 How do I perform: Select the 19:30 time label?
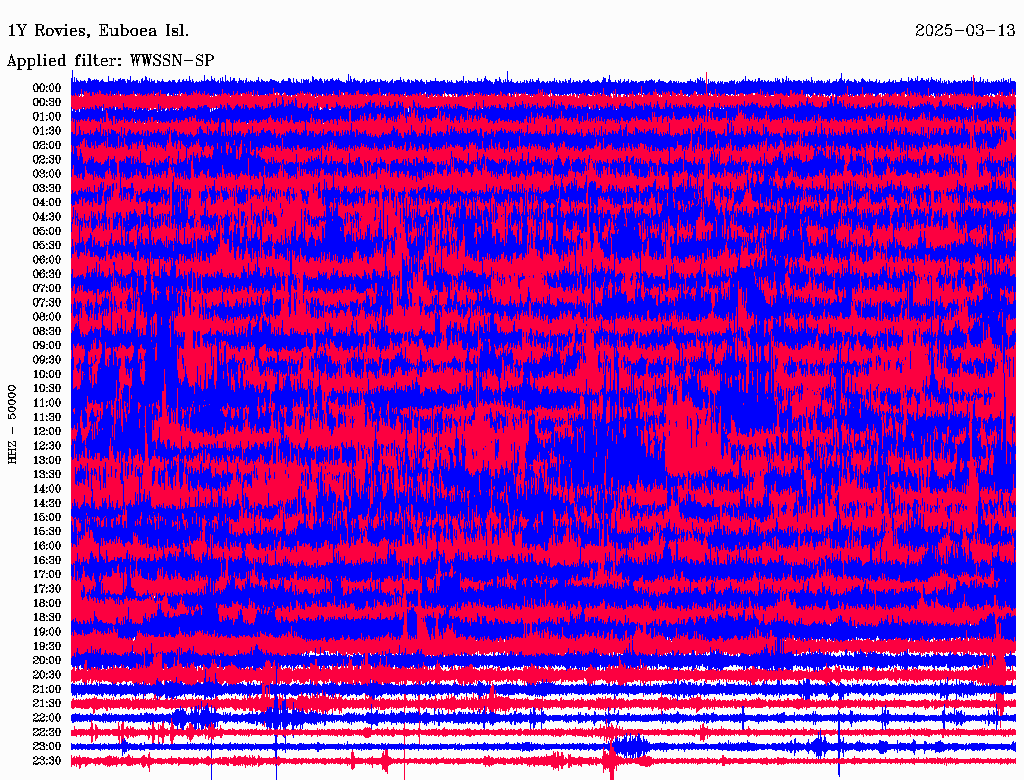coord(47,646)
